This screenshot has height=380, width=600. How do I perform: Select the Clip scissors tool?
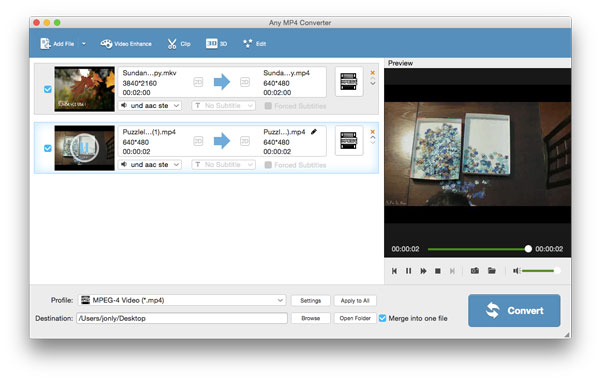pos(179,44)
